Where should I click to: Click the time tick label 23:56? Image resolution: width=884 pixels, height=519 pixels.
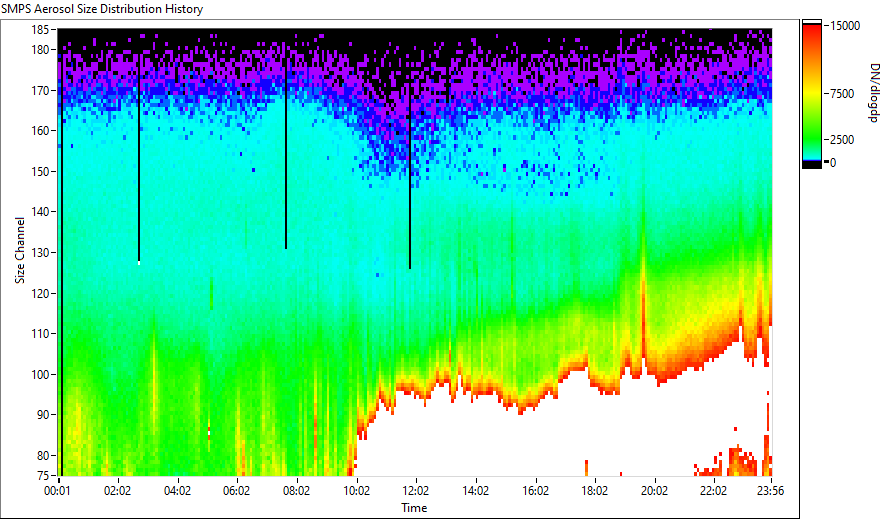pyautogui.click(x=770, y=491)
